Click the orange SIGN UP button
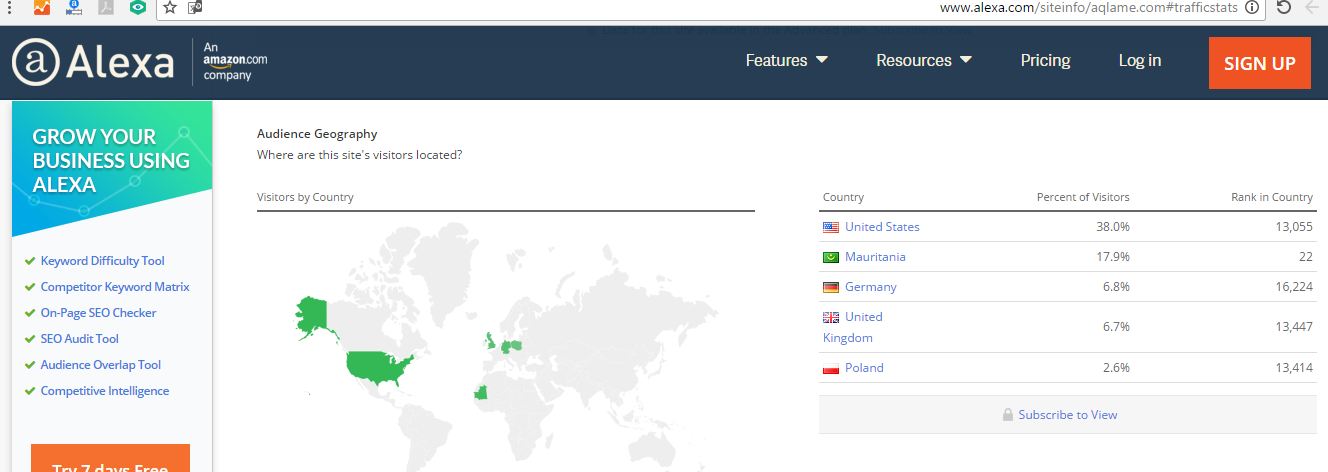The image size is (1328, 472). click(x=1260, y=63)
